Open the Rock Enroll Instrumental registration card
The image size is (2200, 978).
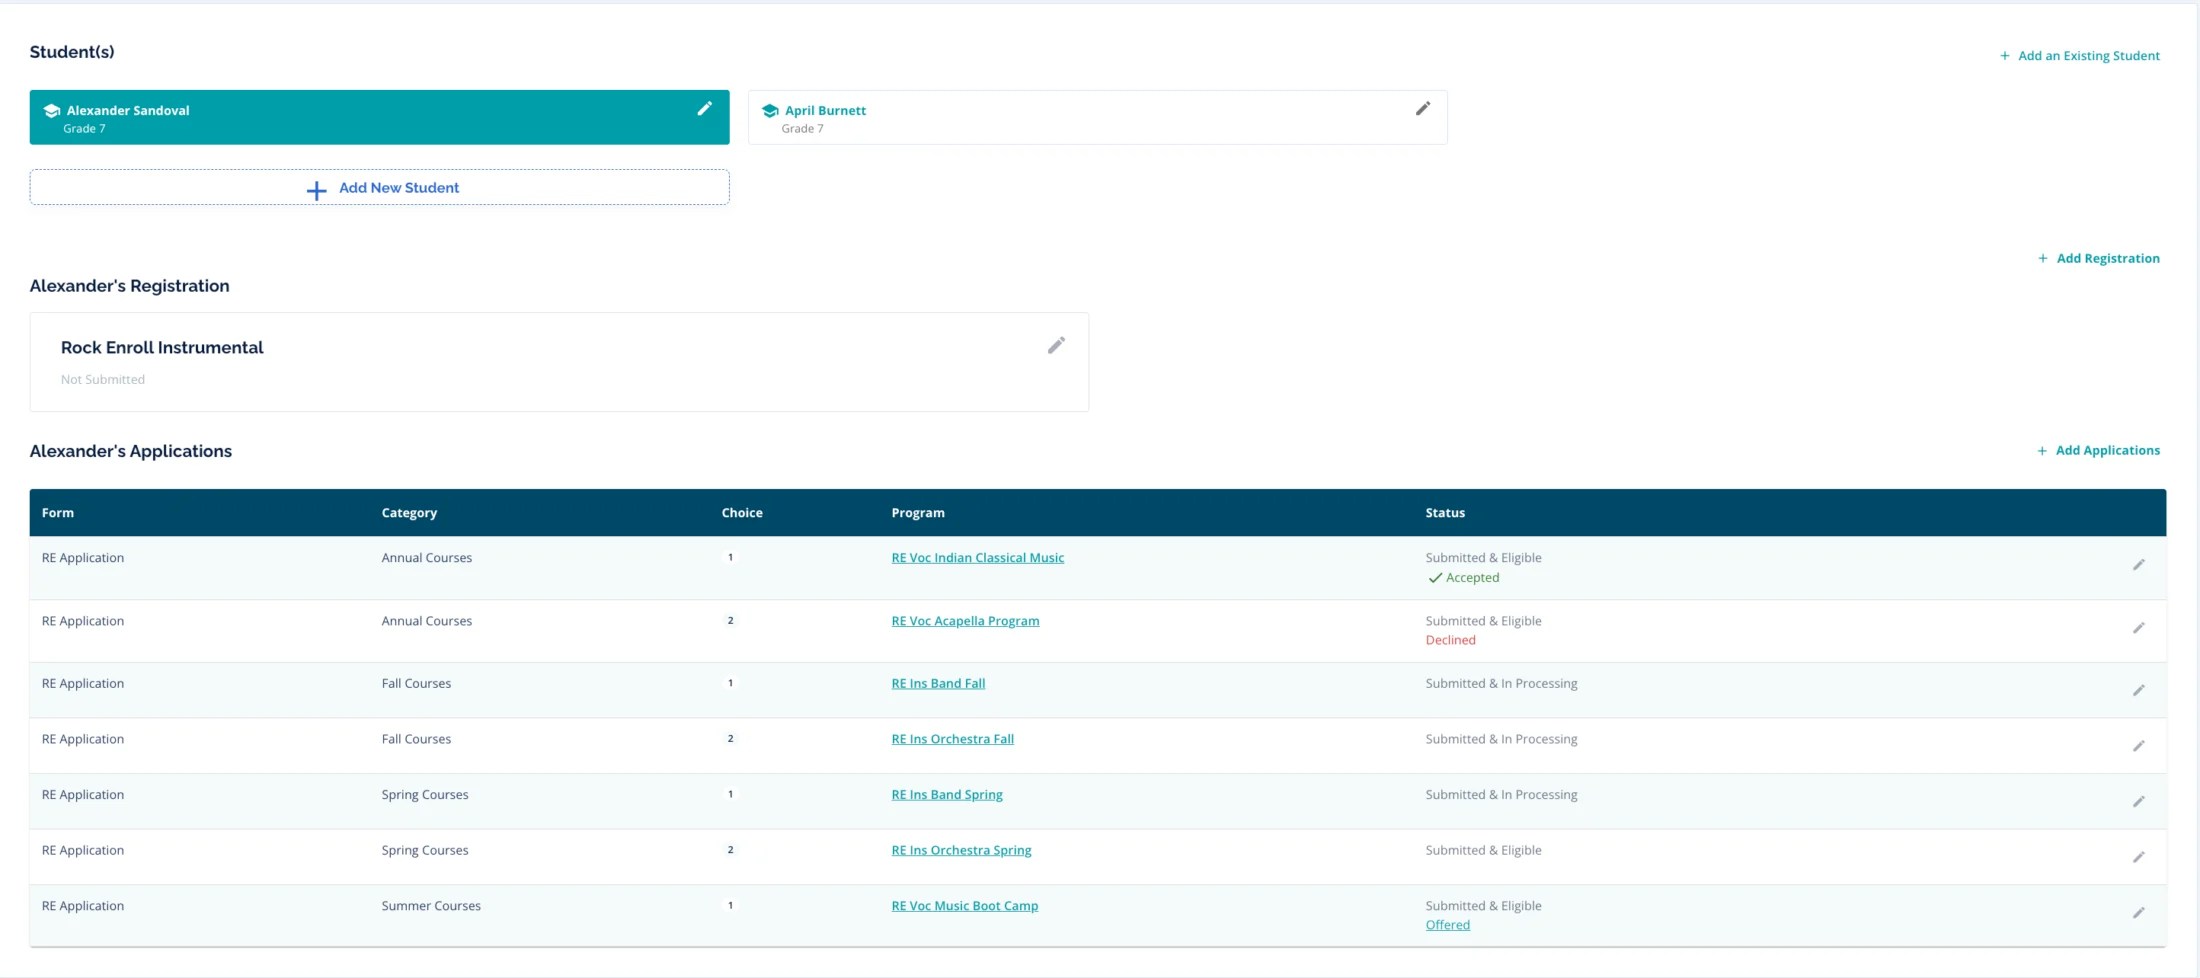559,362
